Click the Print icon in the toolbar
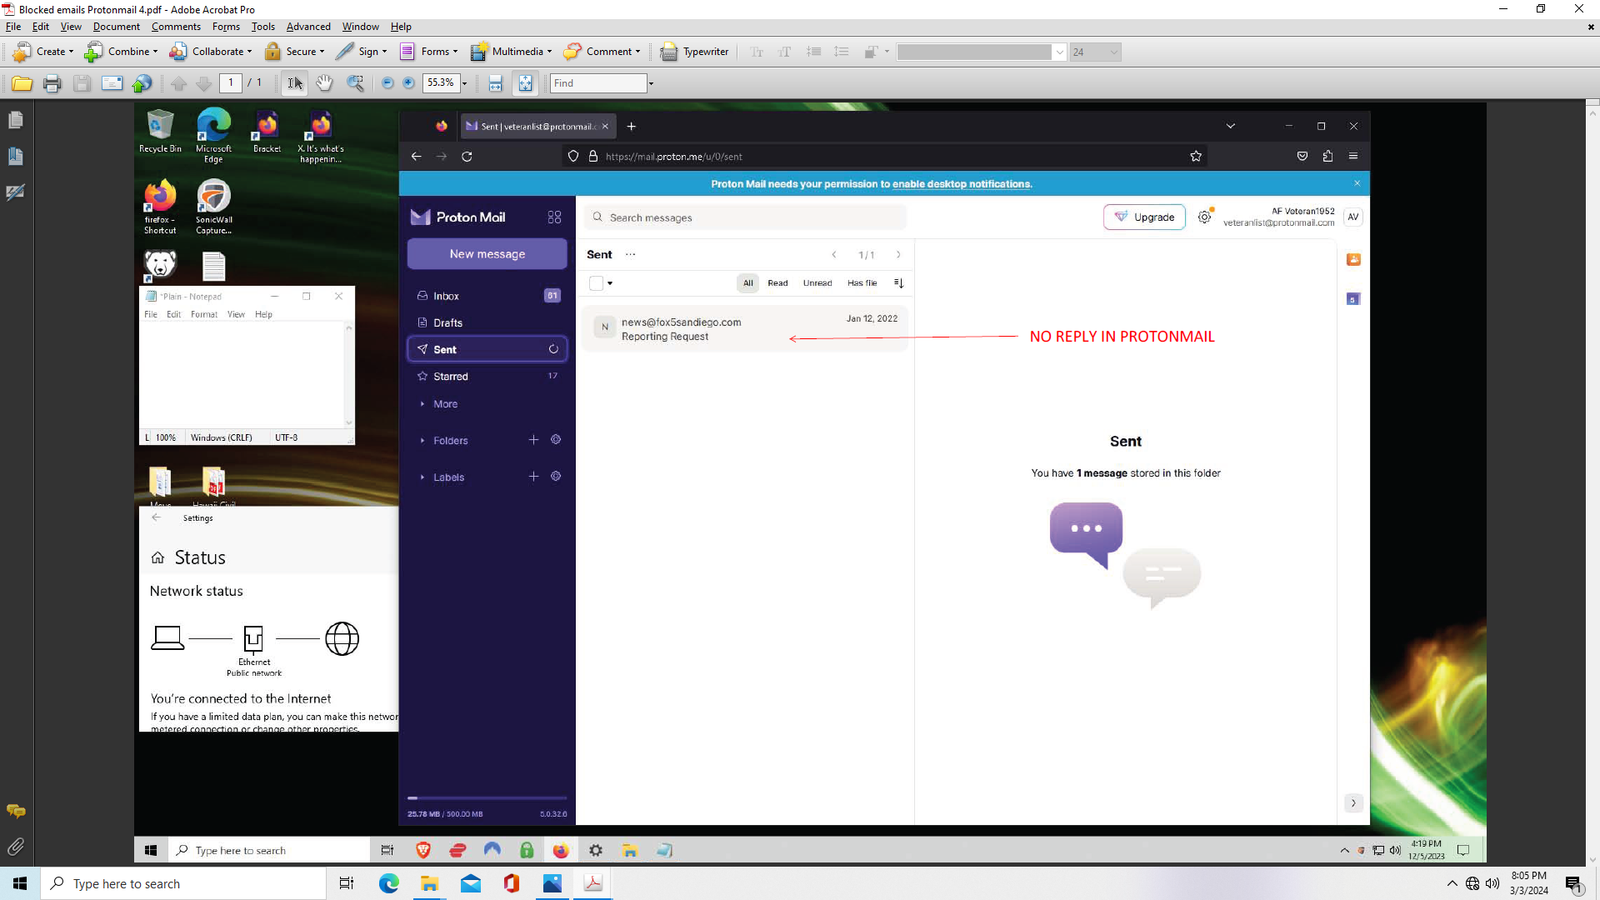 coord(52,84)
